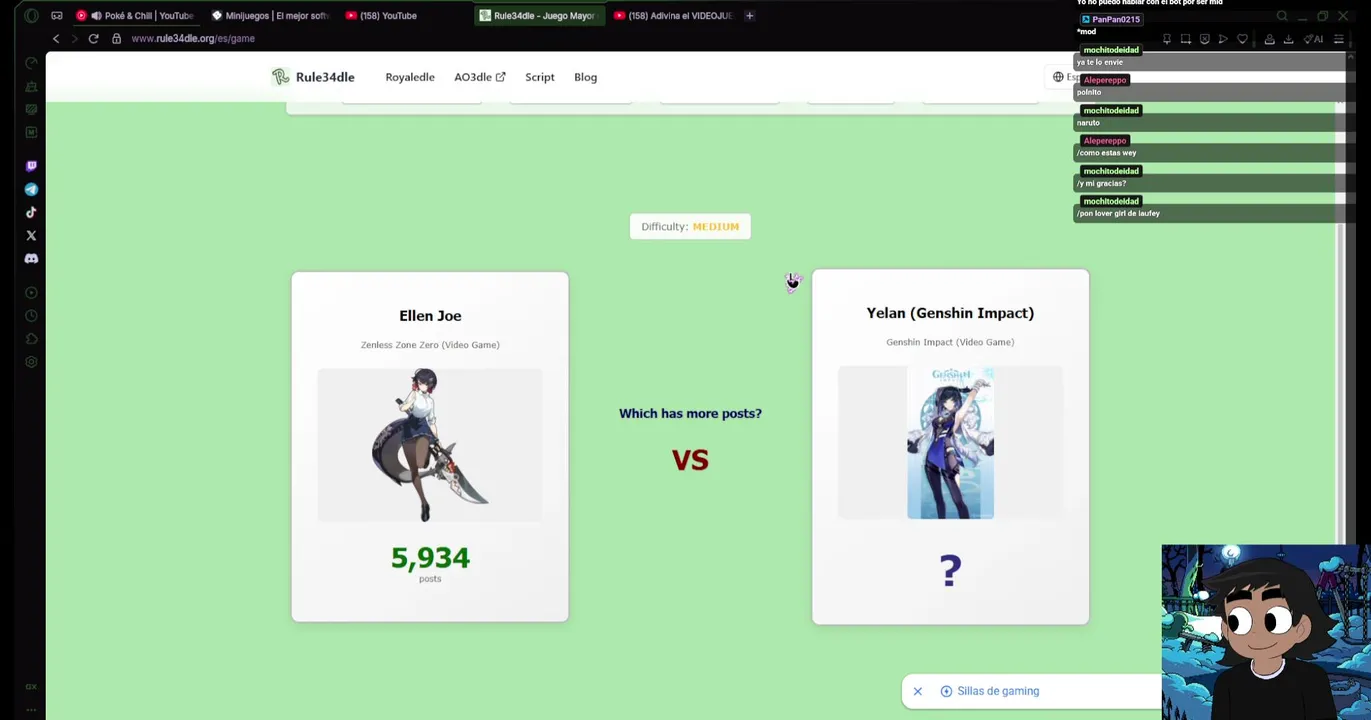This screenshot has width=1371, height=720.
Task: Mute the Poké & Chill tab audio
Action: 96,16
